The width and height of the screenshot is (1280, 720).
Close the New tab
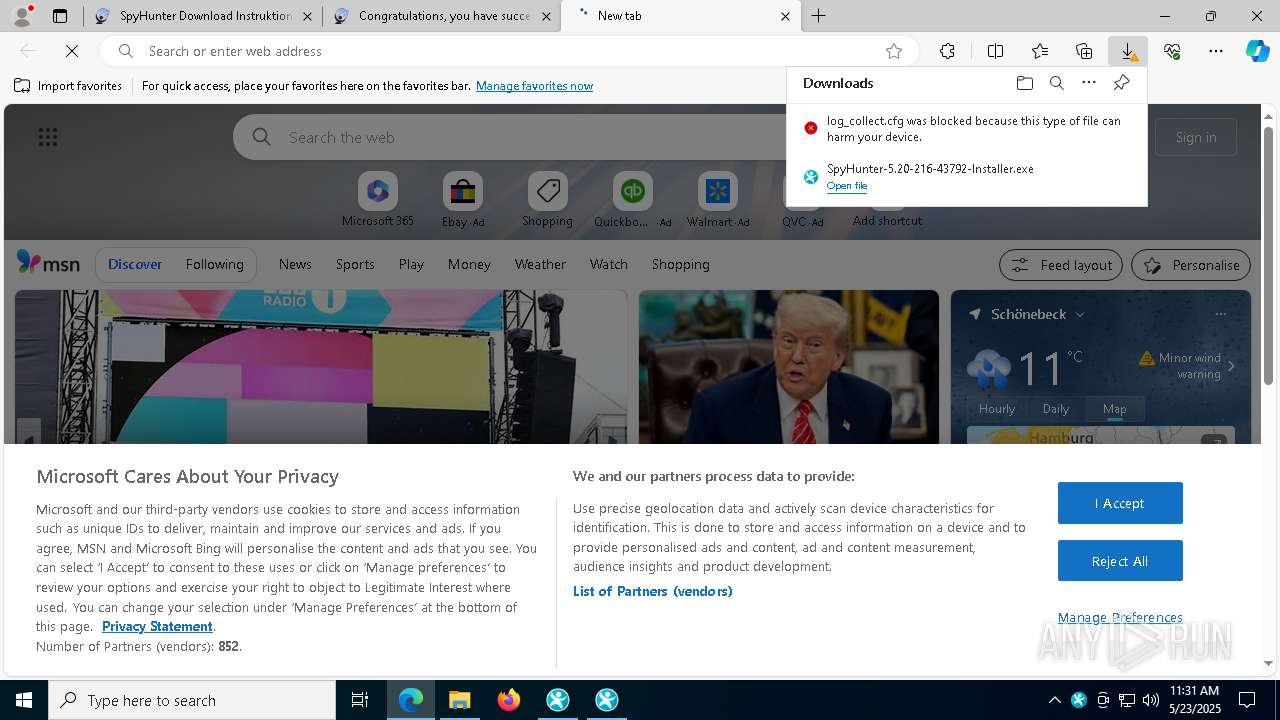[785, 16]
